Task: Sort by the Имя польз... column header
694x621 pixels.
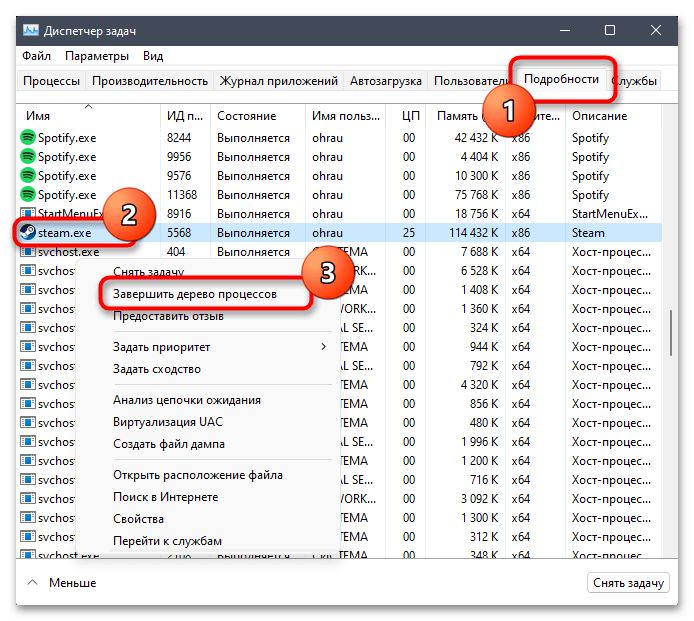Action: pyautogui.click(x=345, y=116)
